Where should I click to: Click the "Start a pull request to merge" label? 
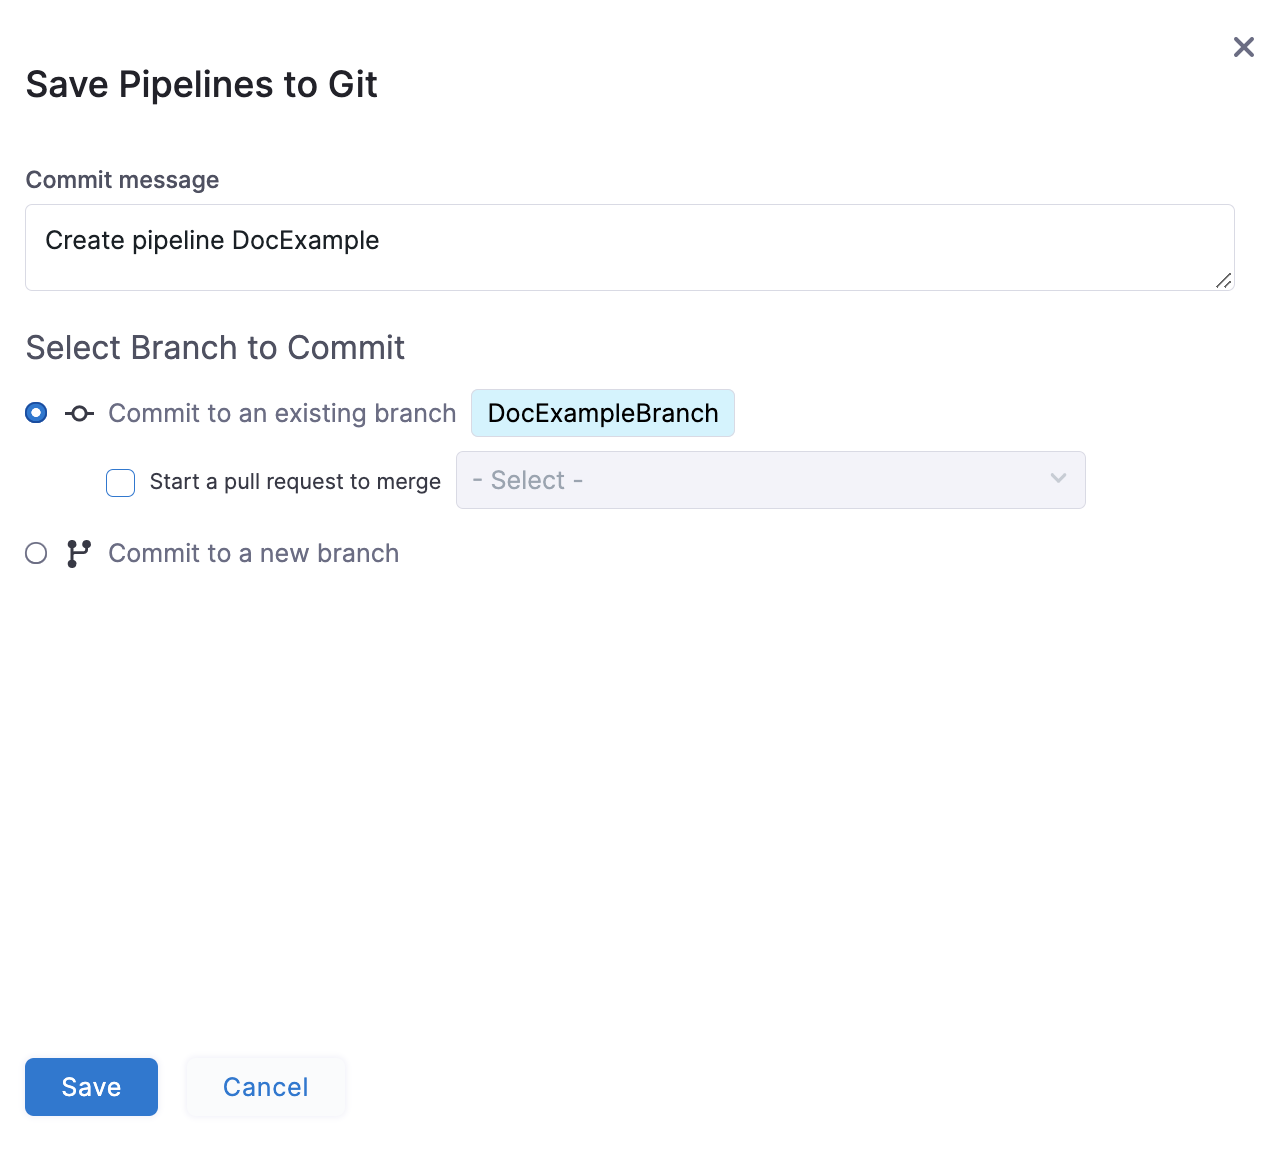pos(295,482)
